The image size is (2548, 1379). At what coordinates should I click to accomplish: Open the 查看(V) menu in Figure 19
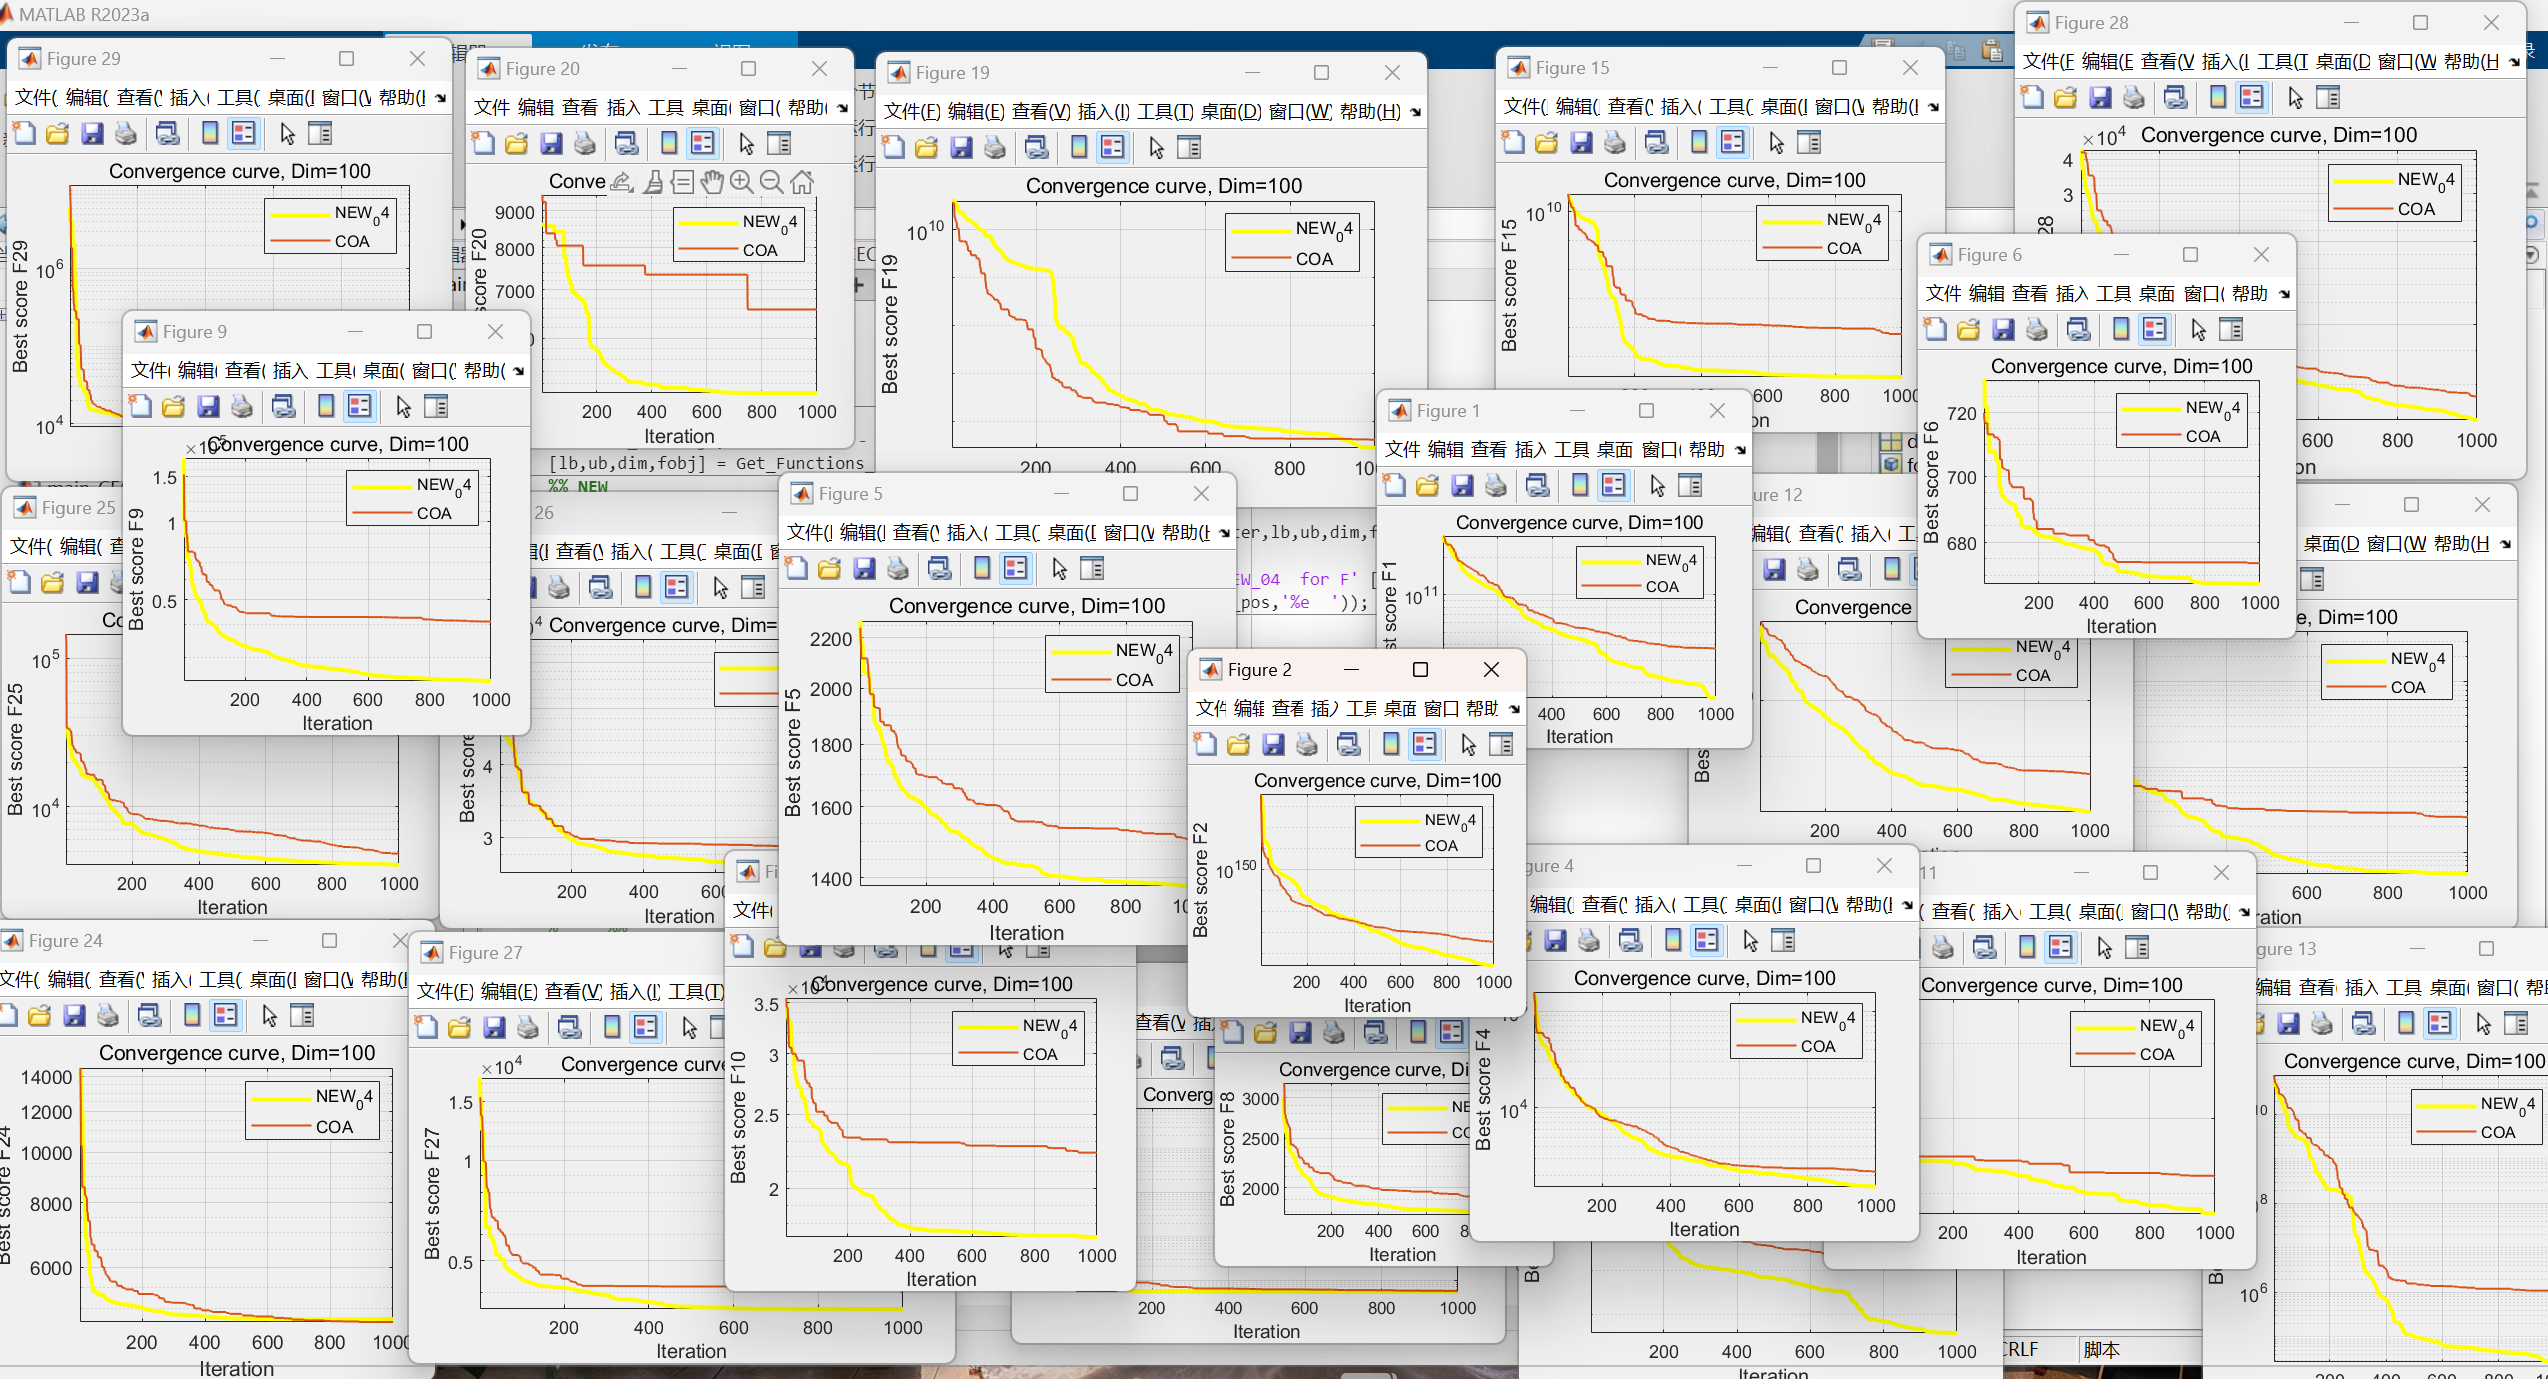1040,112
